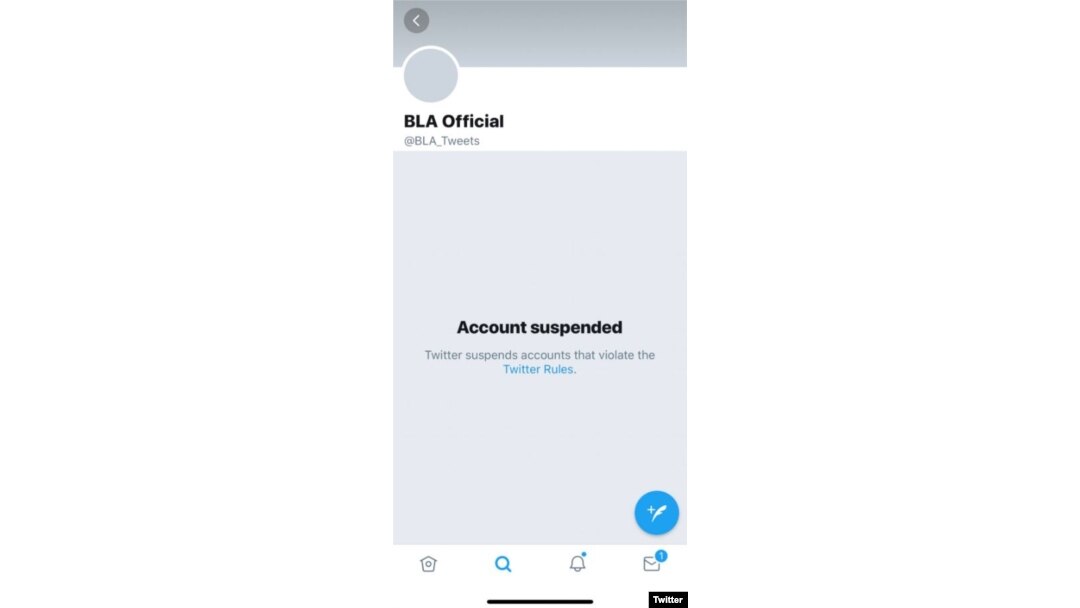Open the Home tab icon
Viewport: 1080px width, 608px height.
(428, 564)
